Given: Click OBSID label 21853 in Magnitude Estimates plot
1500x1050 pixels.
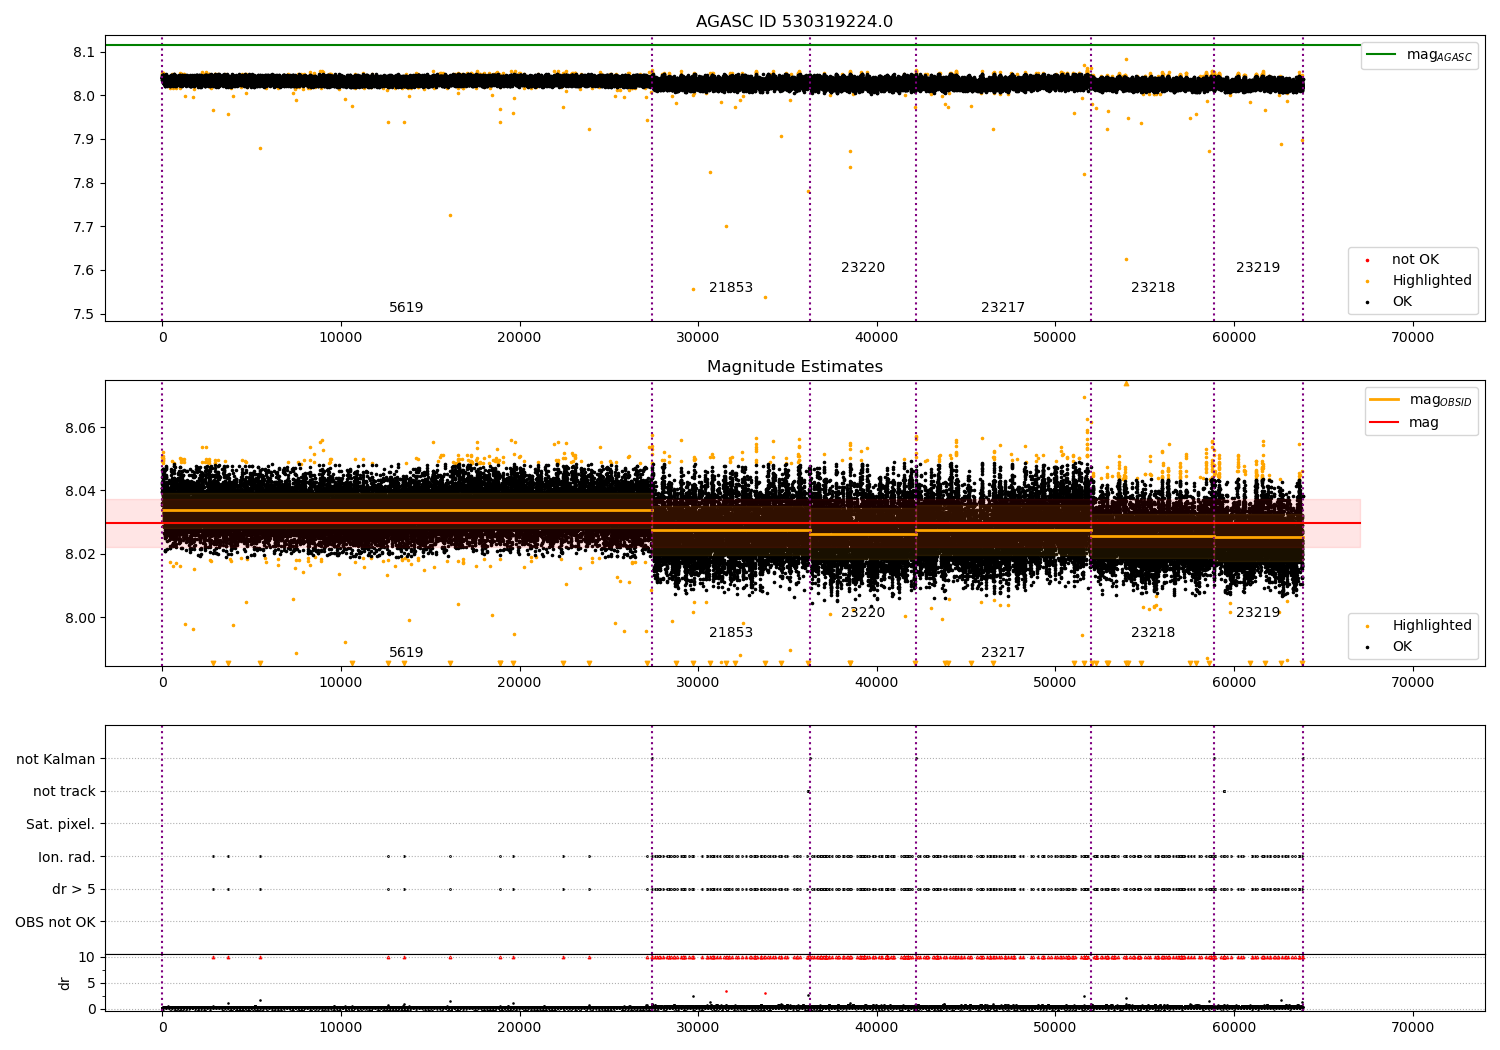Looking at the screenshot, I should [731, 633].
